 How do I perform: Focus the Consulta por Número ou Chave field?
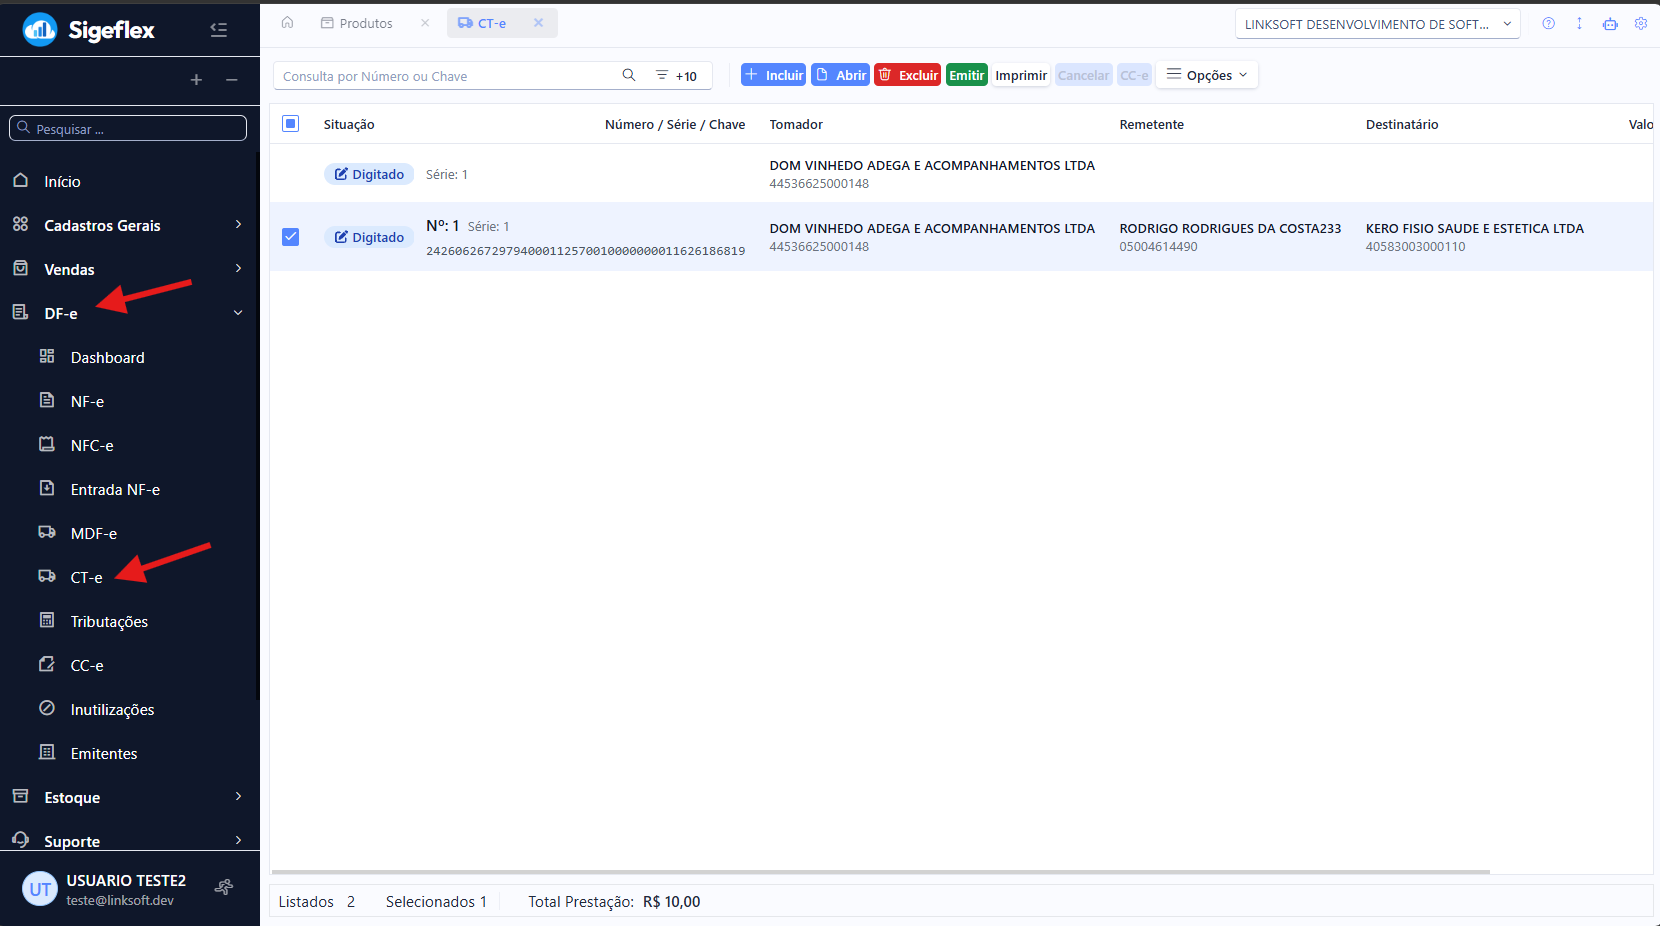click(447, 76)
